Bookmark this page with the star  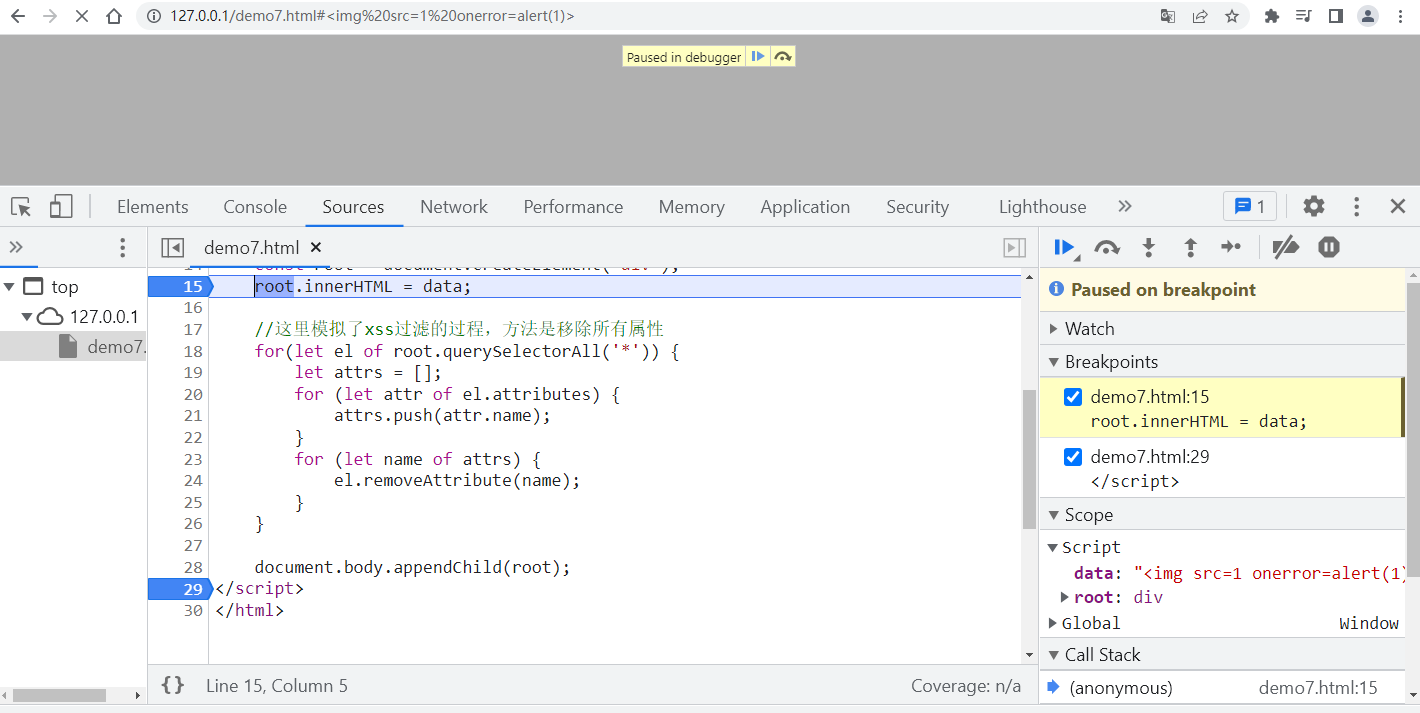coord(1232,16)
